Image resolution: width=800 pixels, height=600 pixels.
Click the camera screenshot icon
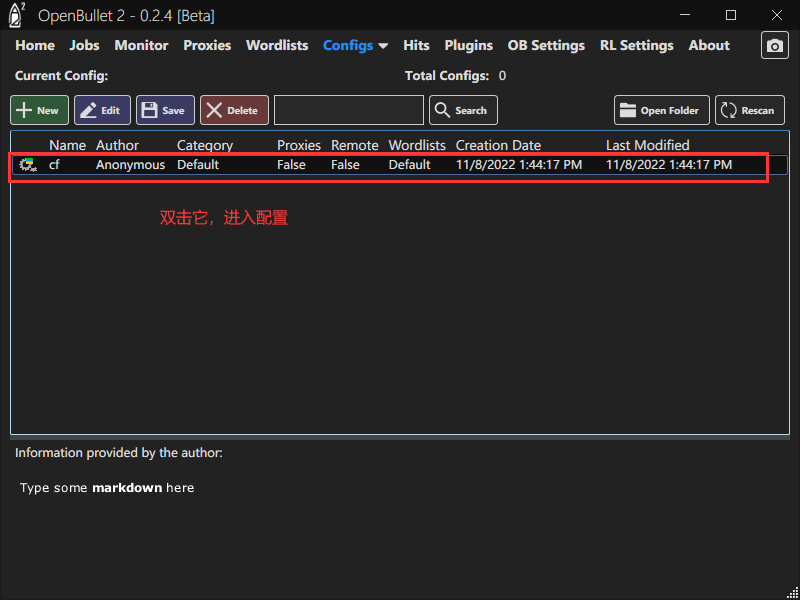tap(774, 46)
